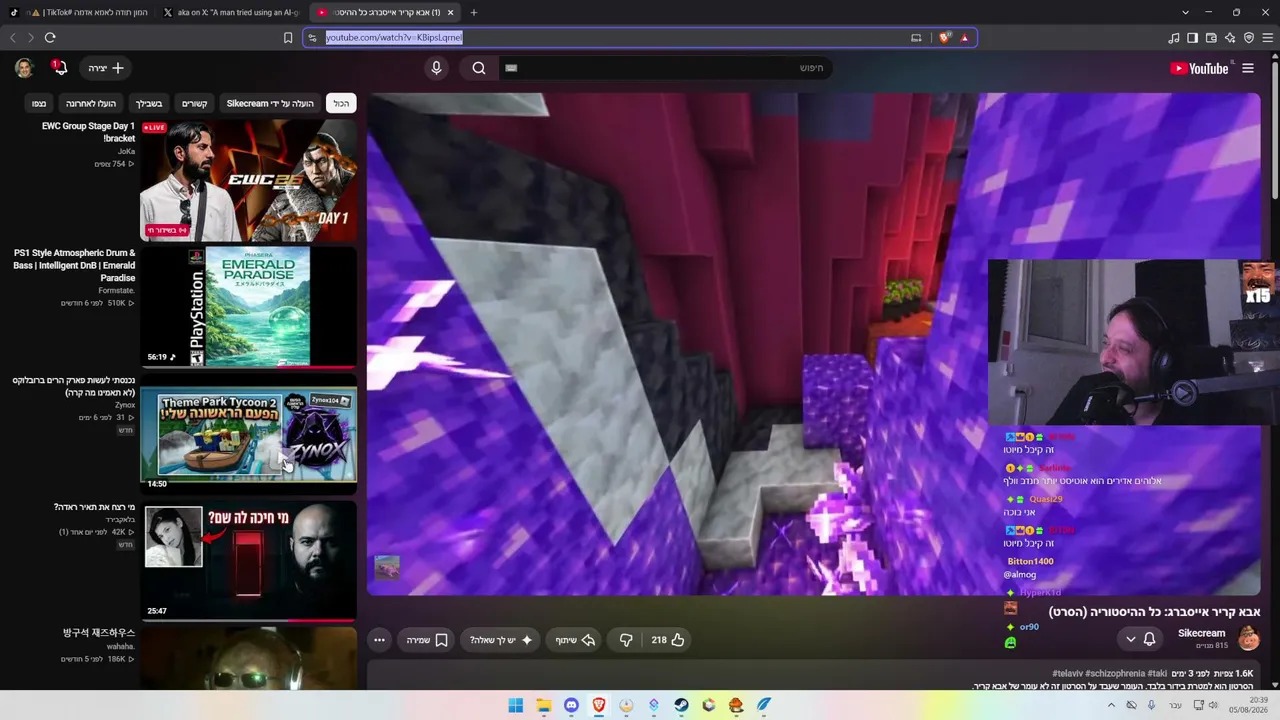Open Brave Rewards triangle icon
Screen dimensions: 1280x720
point(964,38)
